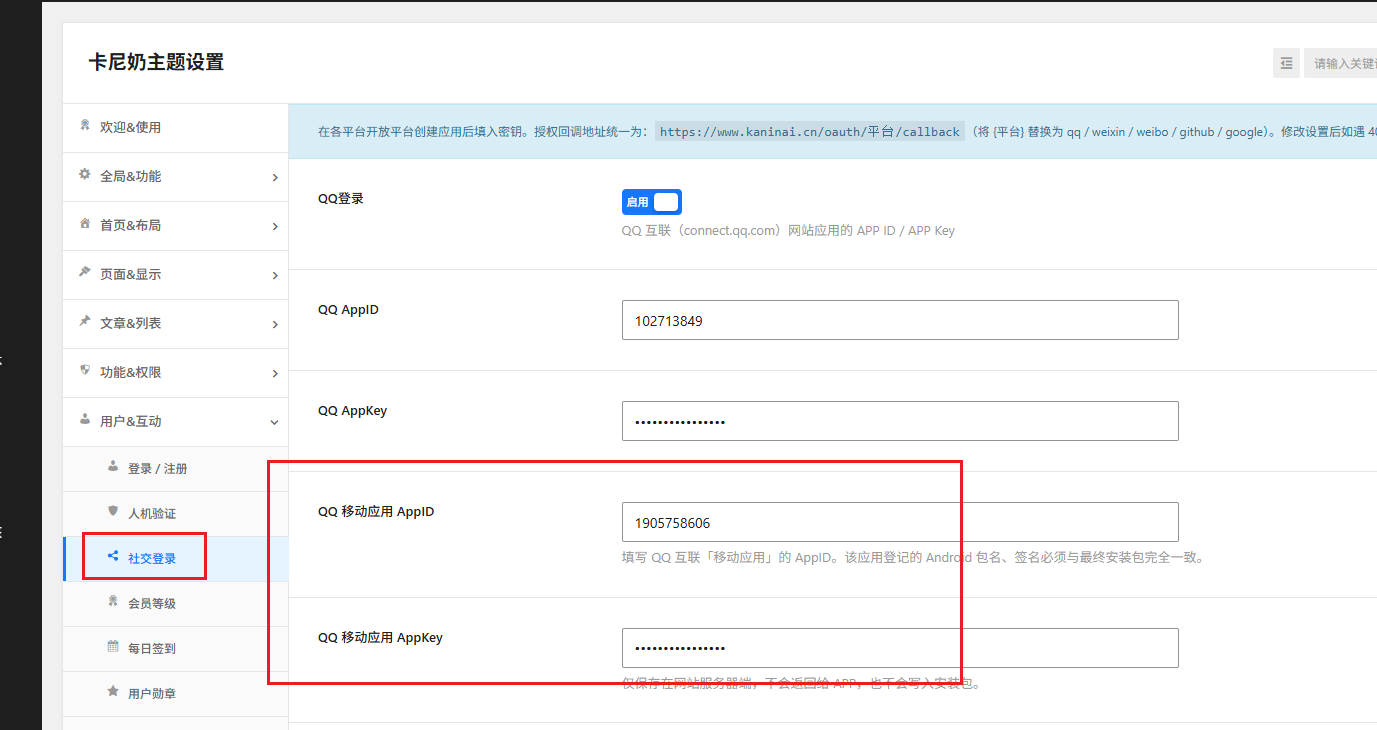Click the QQ 移动应用 AppKey password field

[x=900, y=648]
